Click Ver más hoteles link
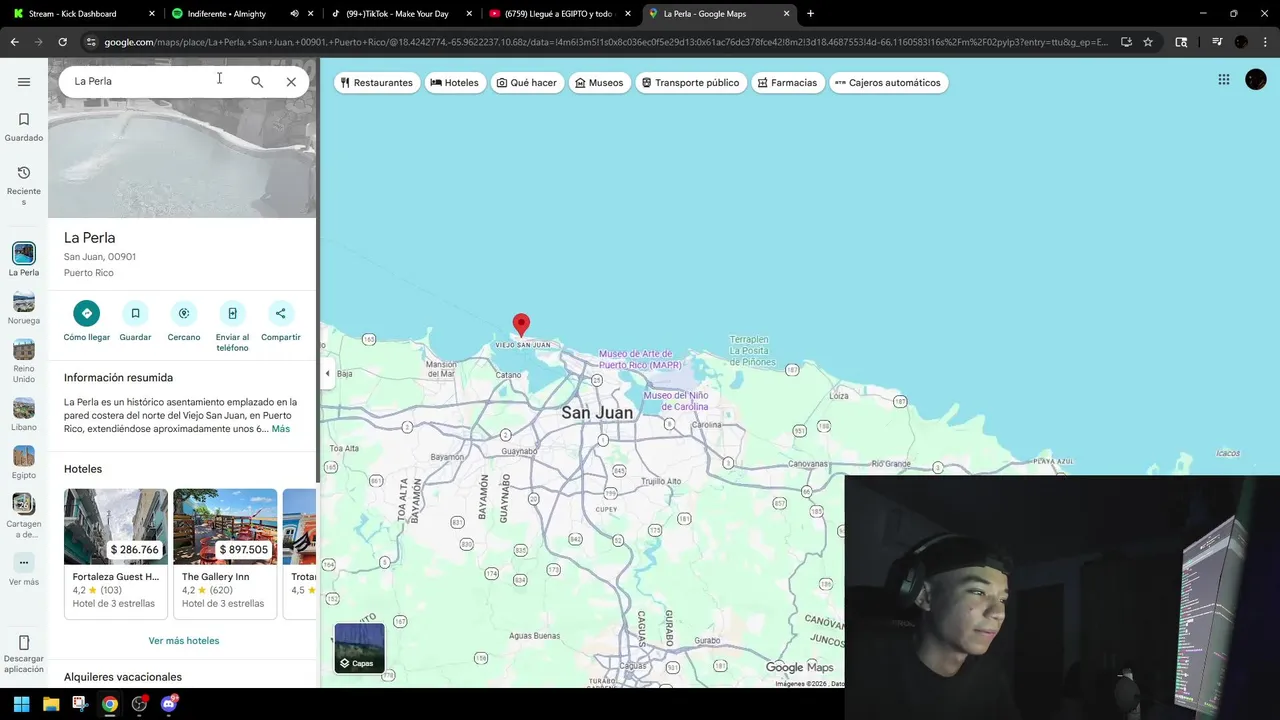The width and height of the screenshot is (1280, 720). [184, 641]
